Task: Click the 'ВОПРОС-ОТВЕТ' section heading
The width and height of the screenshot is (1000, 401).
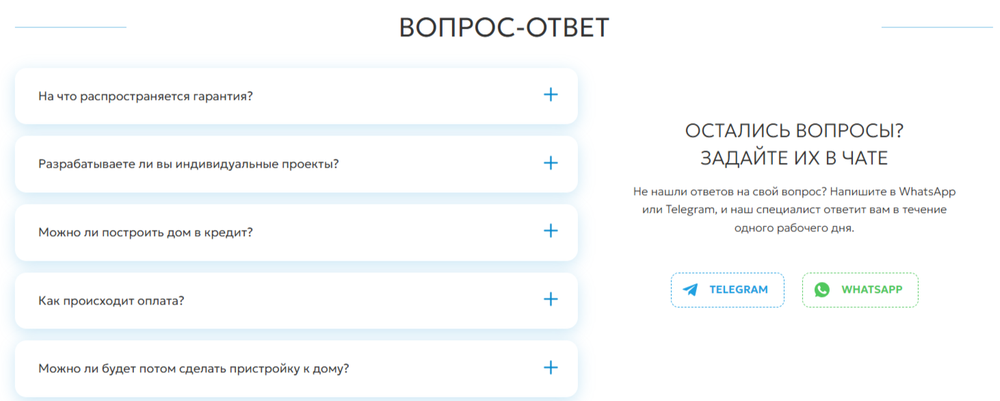Action: pyautogui.click(x=504, y=29)
